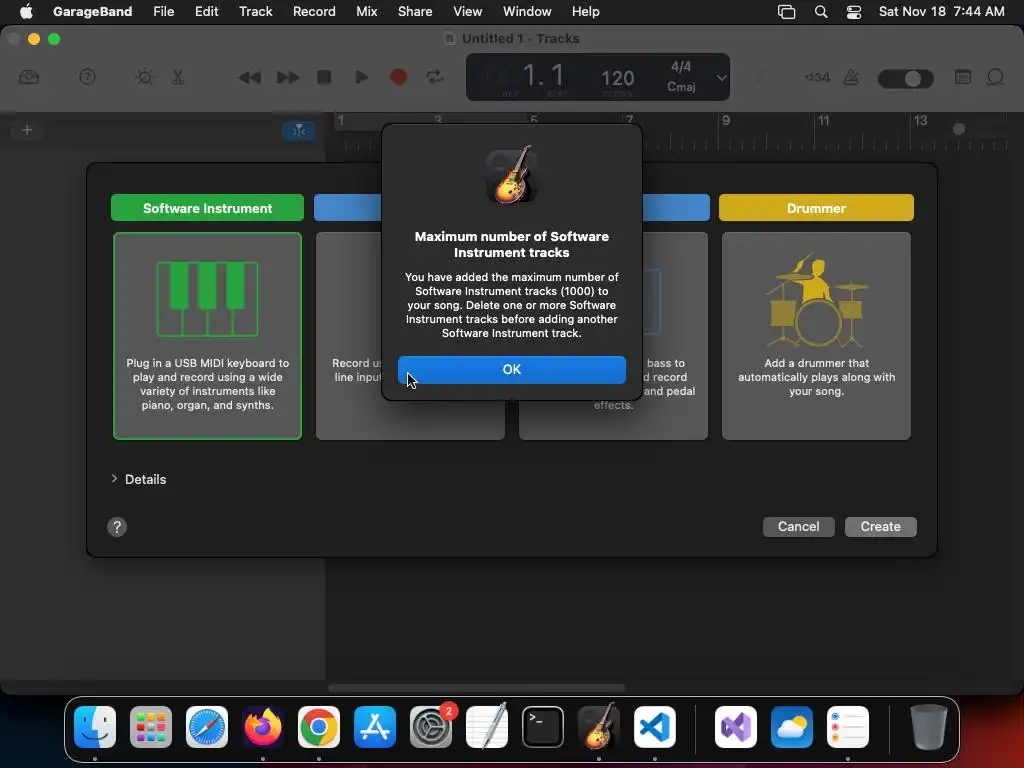Open Visual Studio Code from the Dock
The image size is (1024, 768).
click(654, 727)
